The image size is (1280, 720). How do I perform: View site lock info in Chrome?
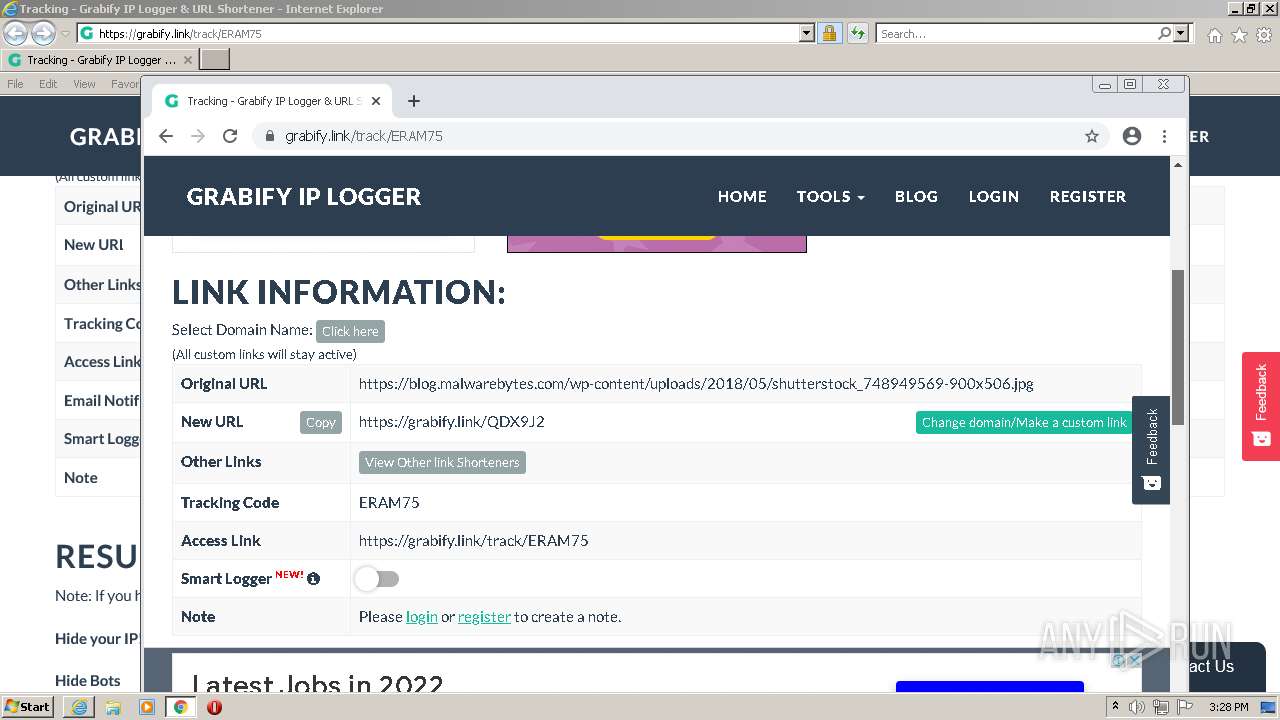(x=269, y=136)
